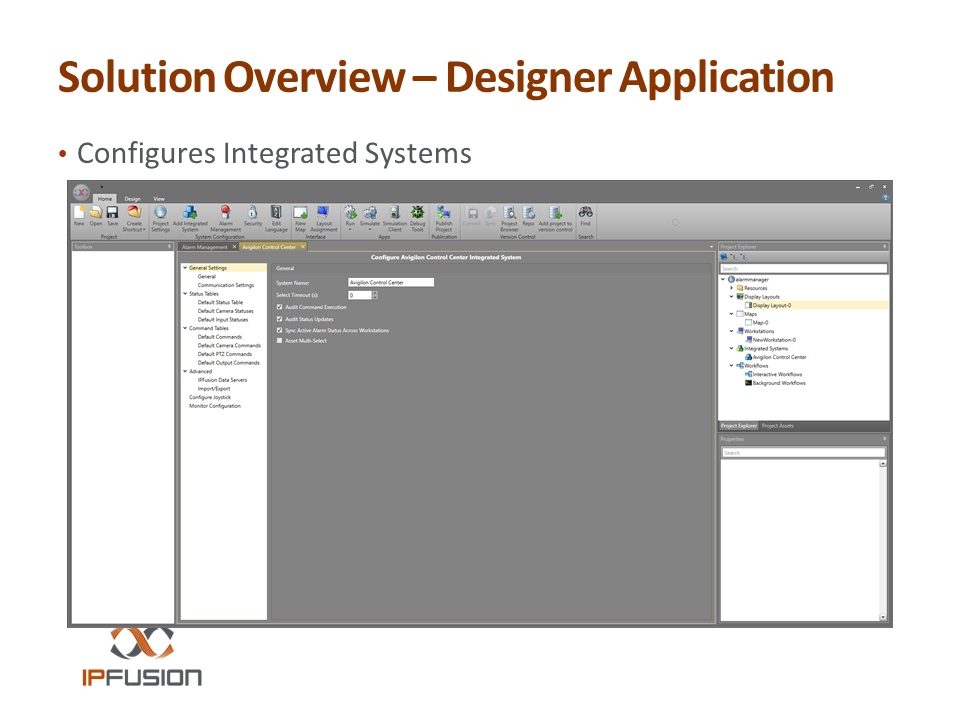
Task: Uncheck Sync Active Alarm Status Across Workstations
Action: 279,330
